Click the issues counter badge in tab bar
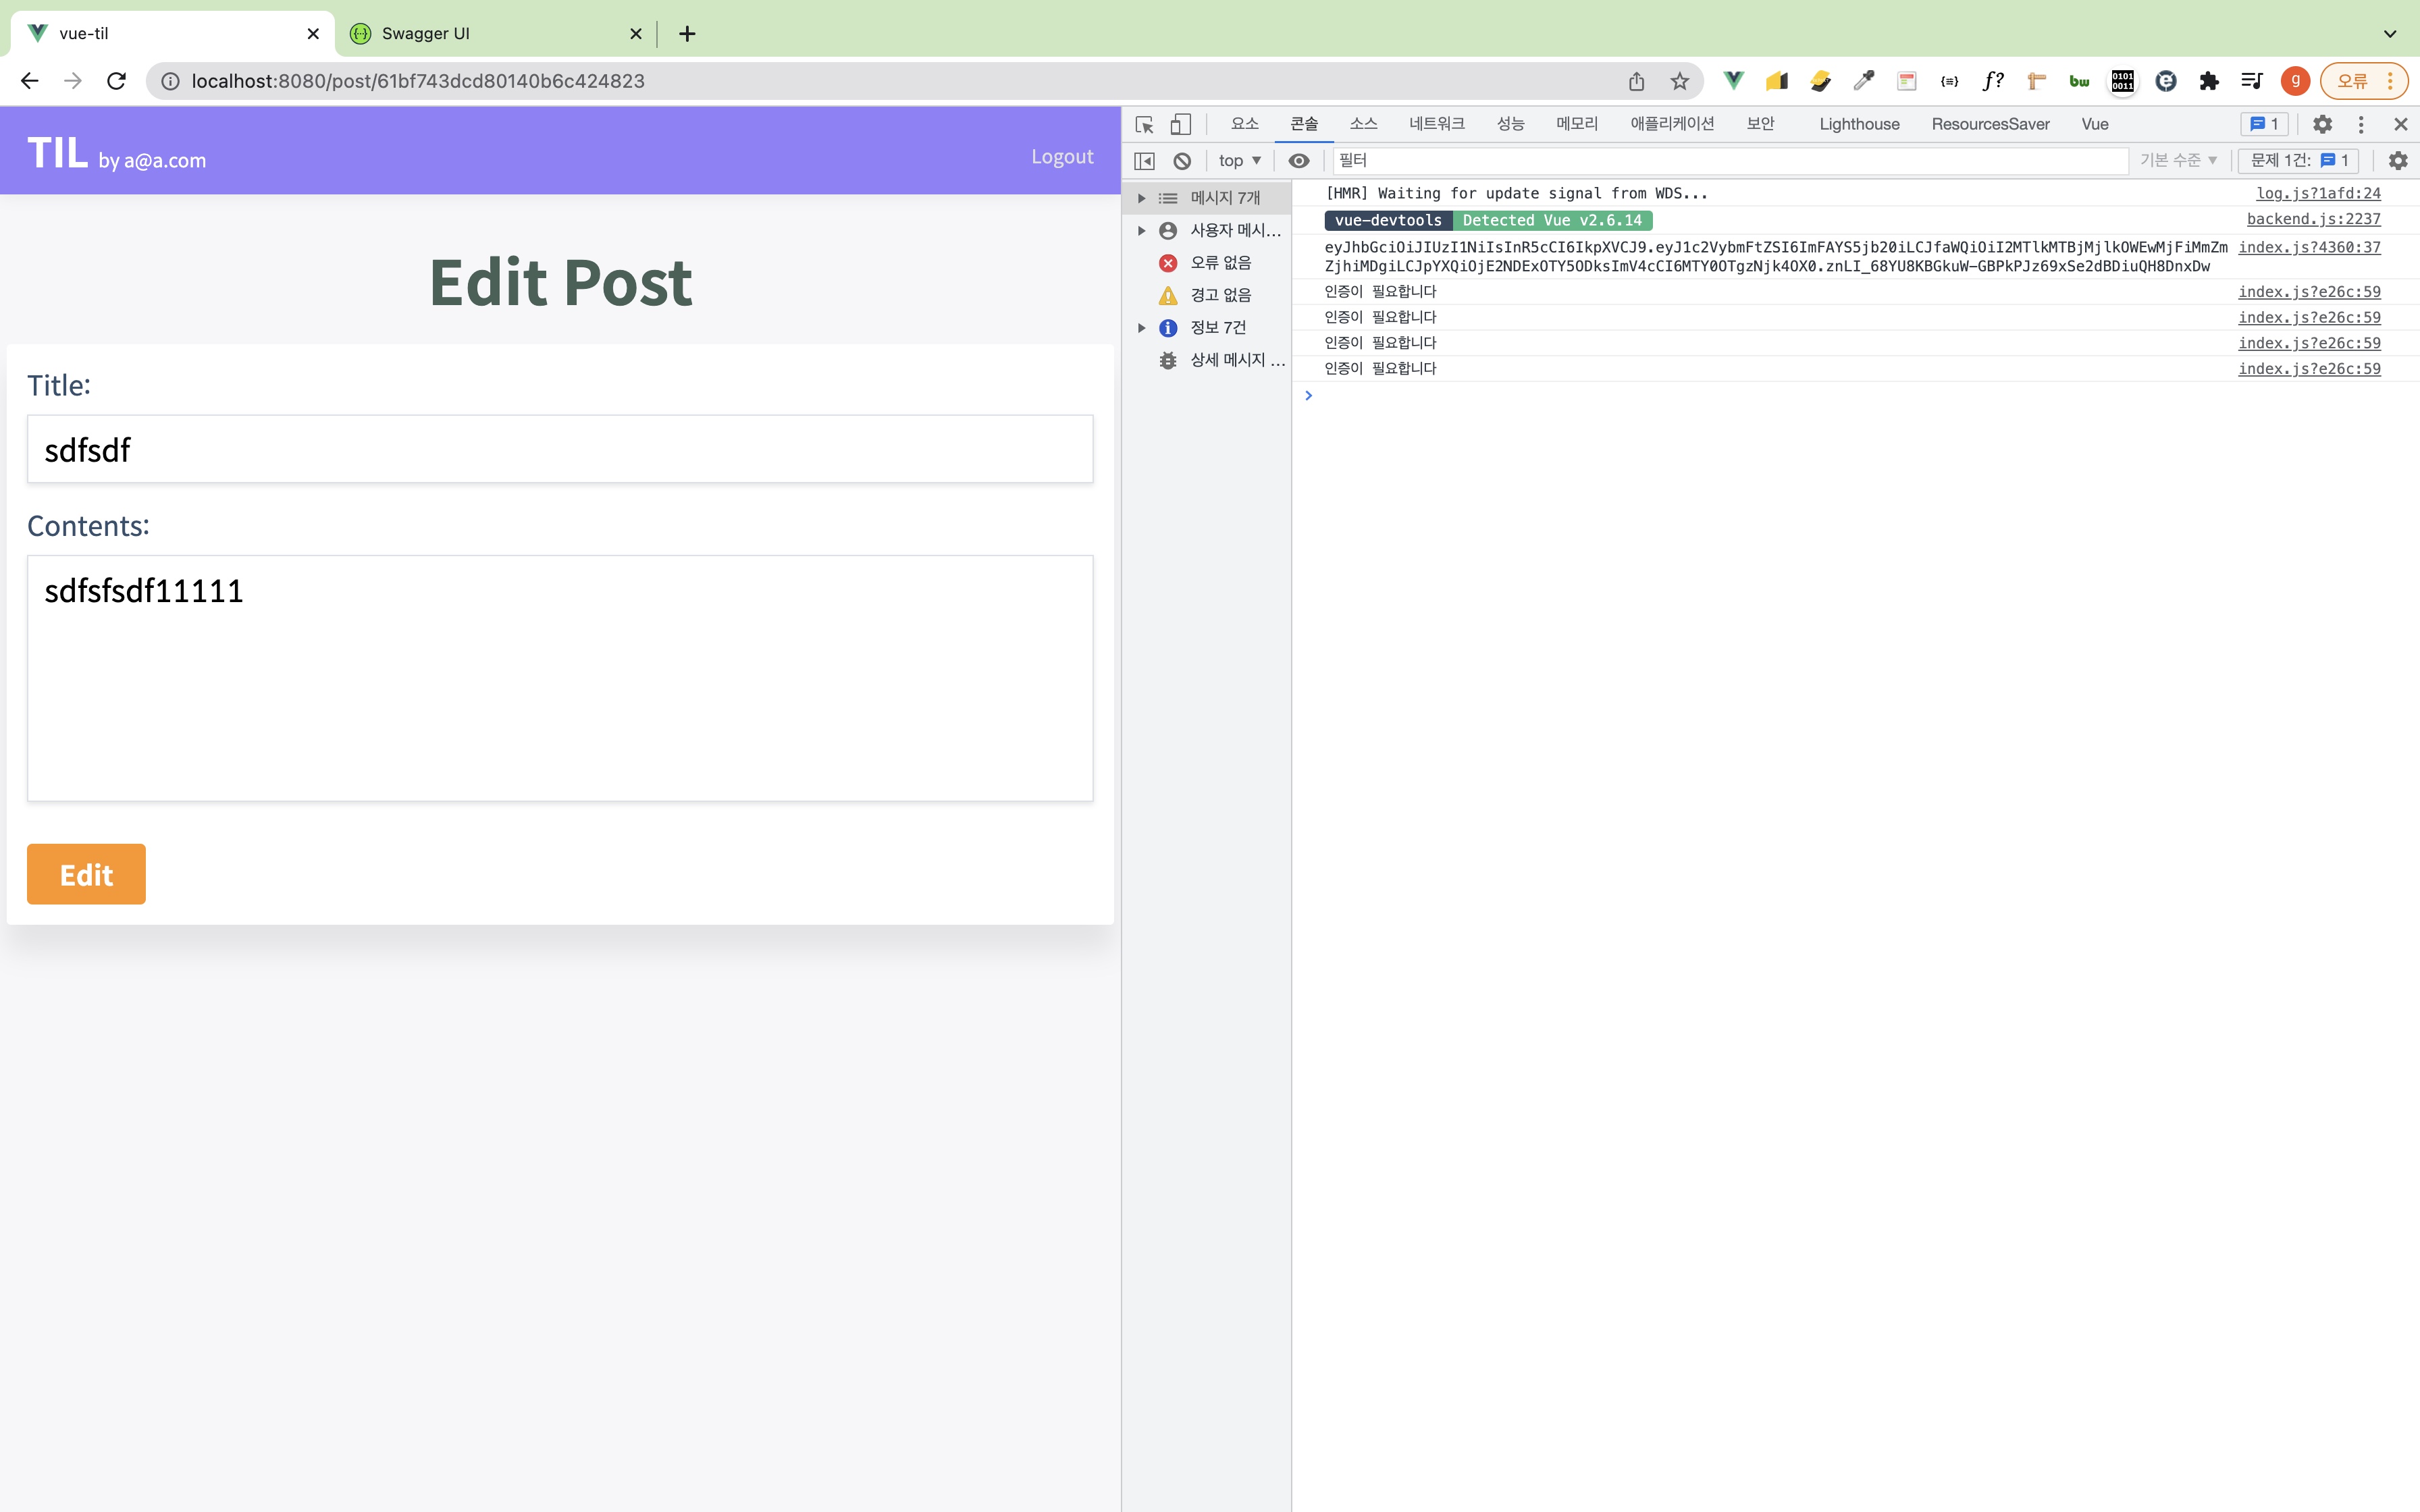This screenshot has width=2420, height=1512. (x=2264, y=124)
